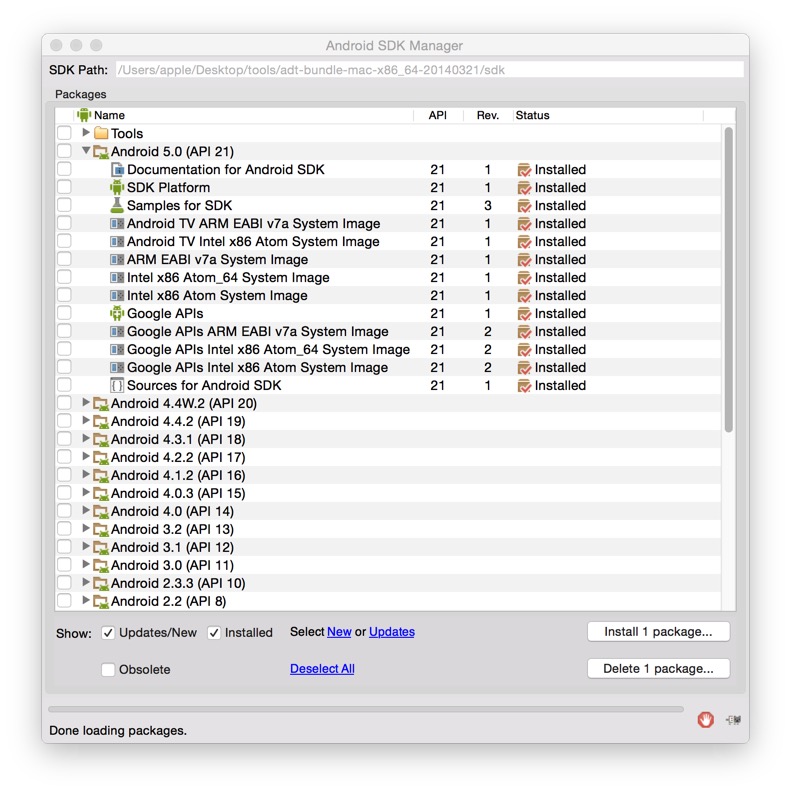The image size is (791, 793).
Task: Click the Android 3.0 (API 11) folder icon
Action: tap(101, 565)
